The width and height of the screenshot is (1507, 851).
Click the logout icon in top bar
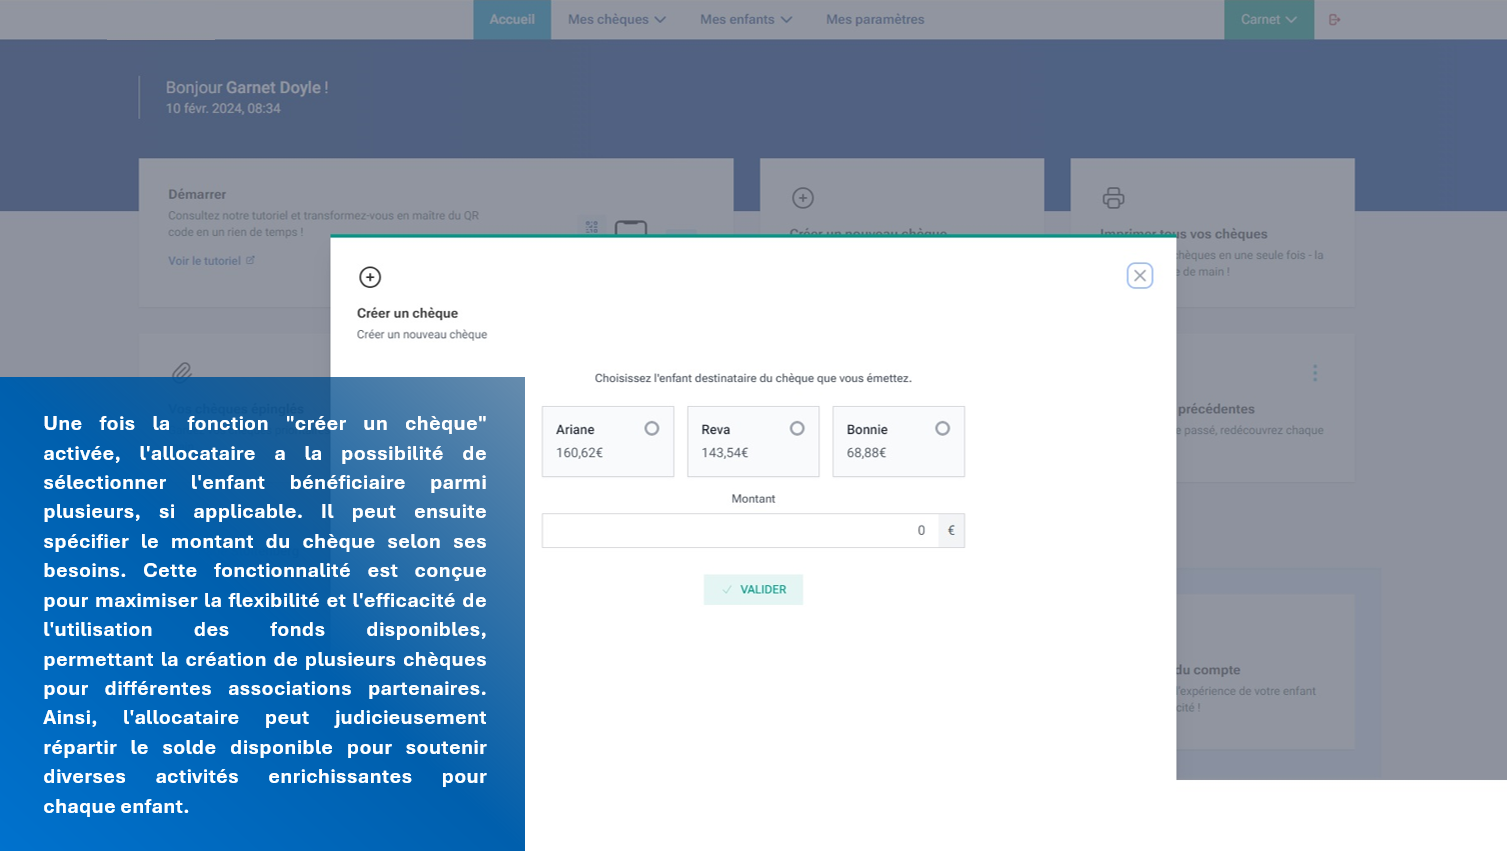pos(1334,19)
